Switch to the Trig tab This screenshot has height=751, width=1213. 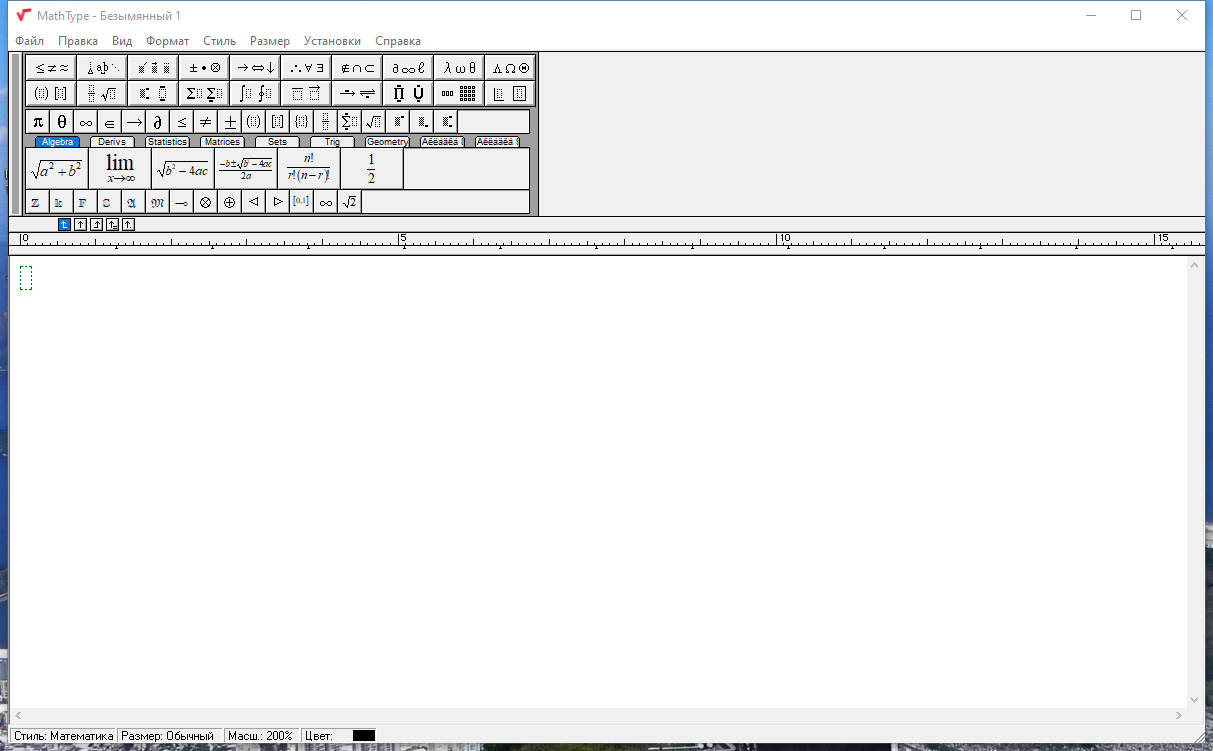(332, 142)
